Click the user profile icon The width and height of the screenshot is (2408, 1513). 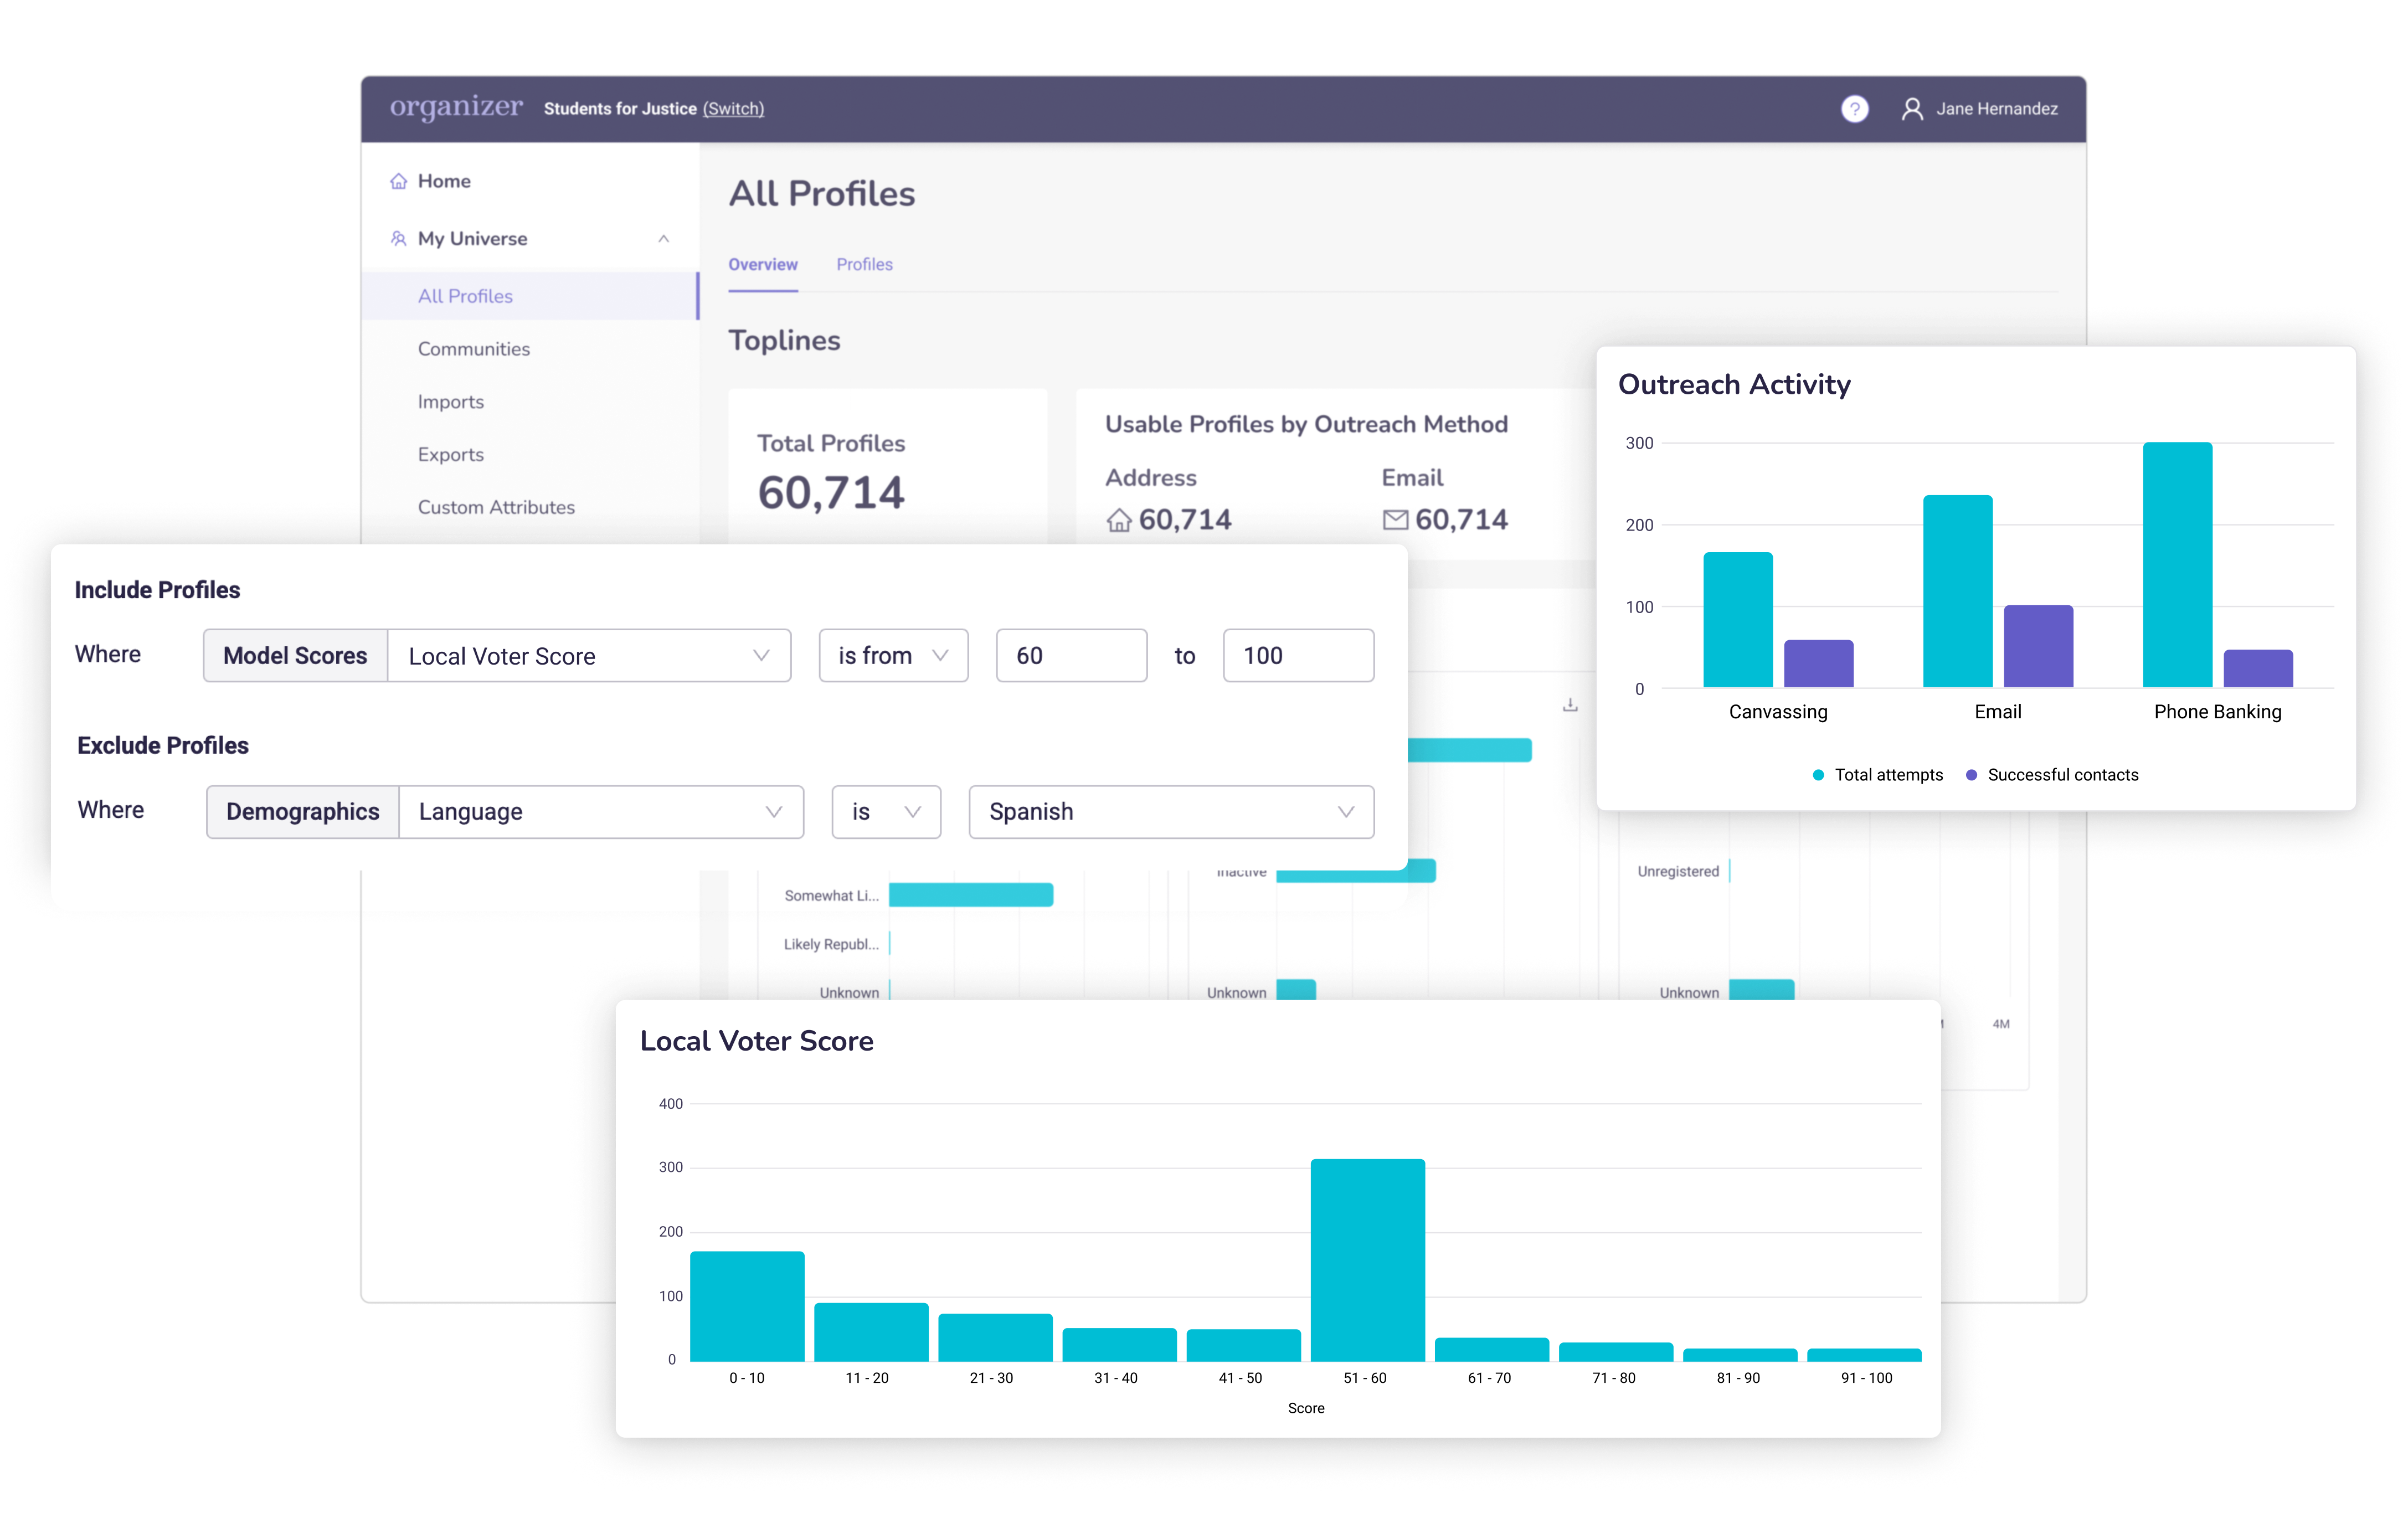pyautogui.click(x=1911, y=109)
